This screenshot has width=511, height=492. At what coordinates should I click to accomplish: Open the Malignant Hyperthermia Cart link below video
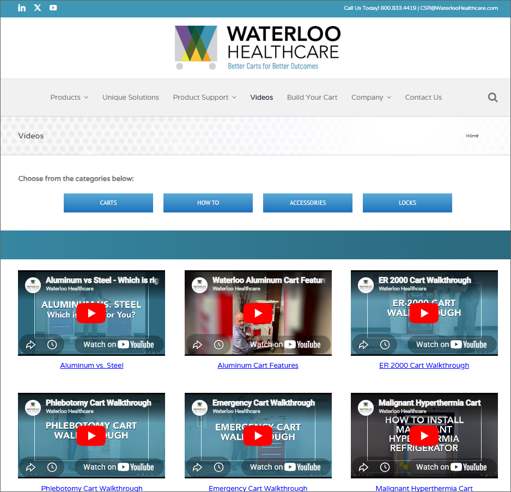[x=424, y=488]
